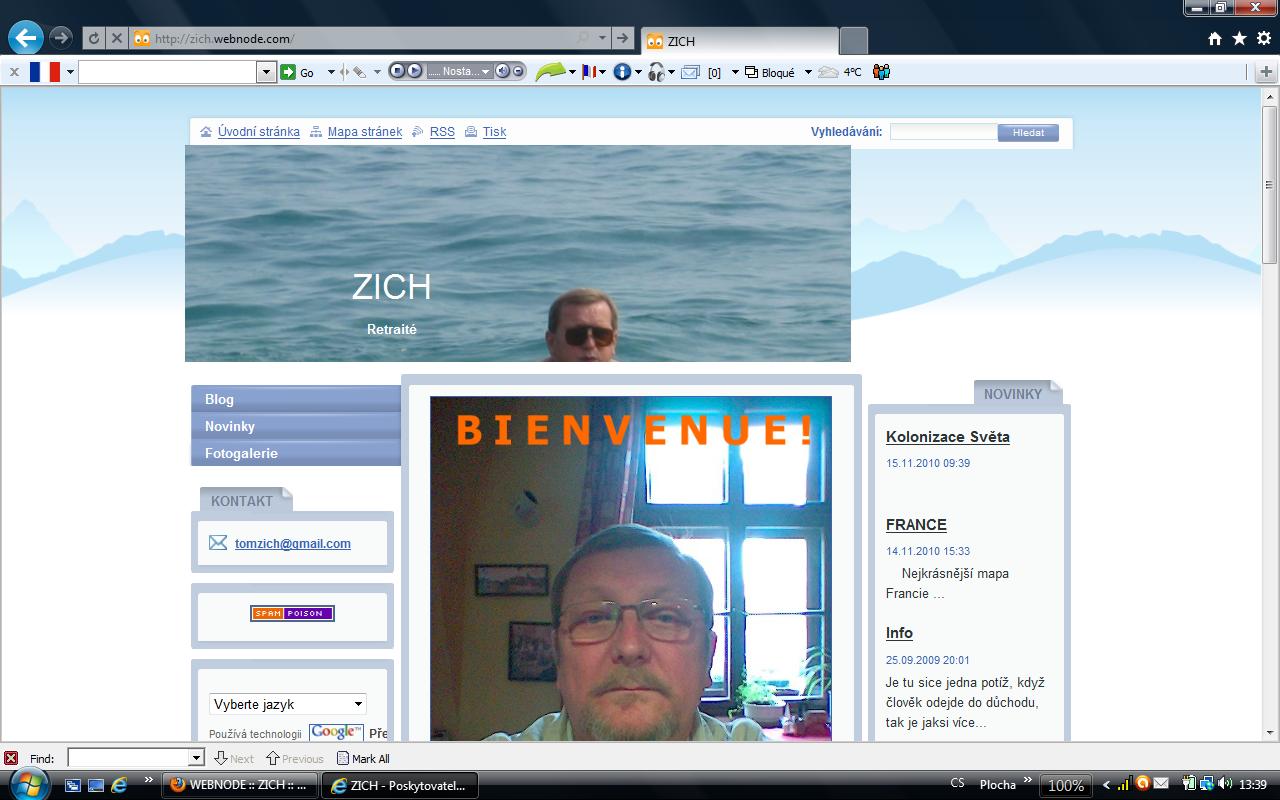Expand the Vyberte jazyk language dropdown
1280x800 pixels.
click(358, 704)
